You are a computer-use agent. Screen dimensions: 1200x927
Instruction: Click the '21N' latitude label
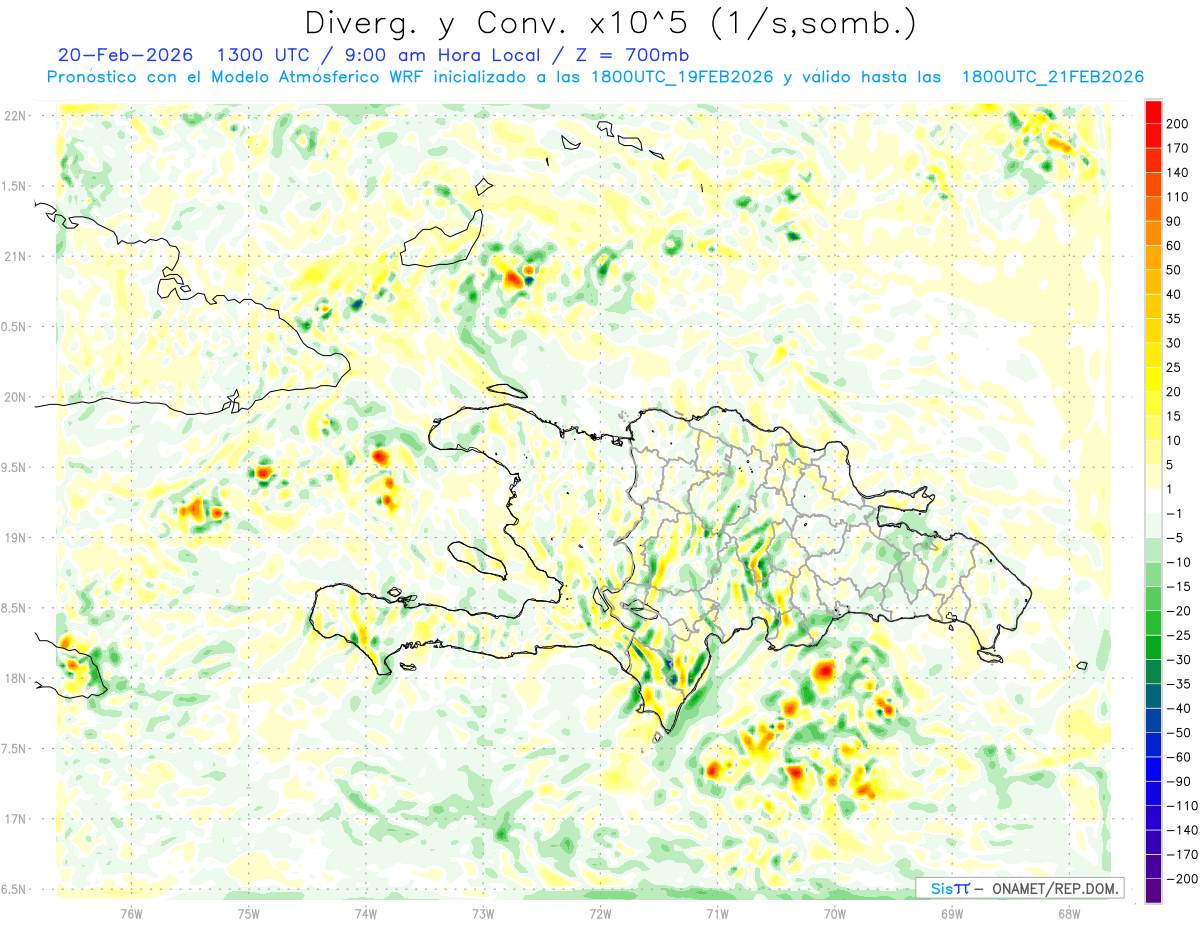14,256
